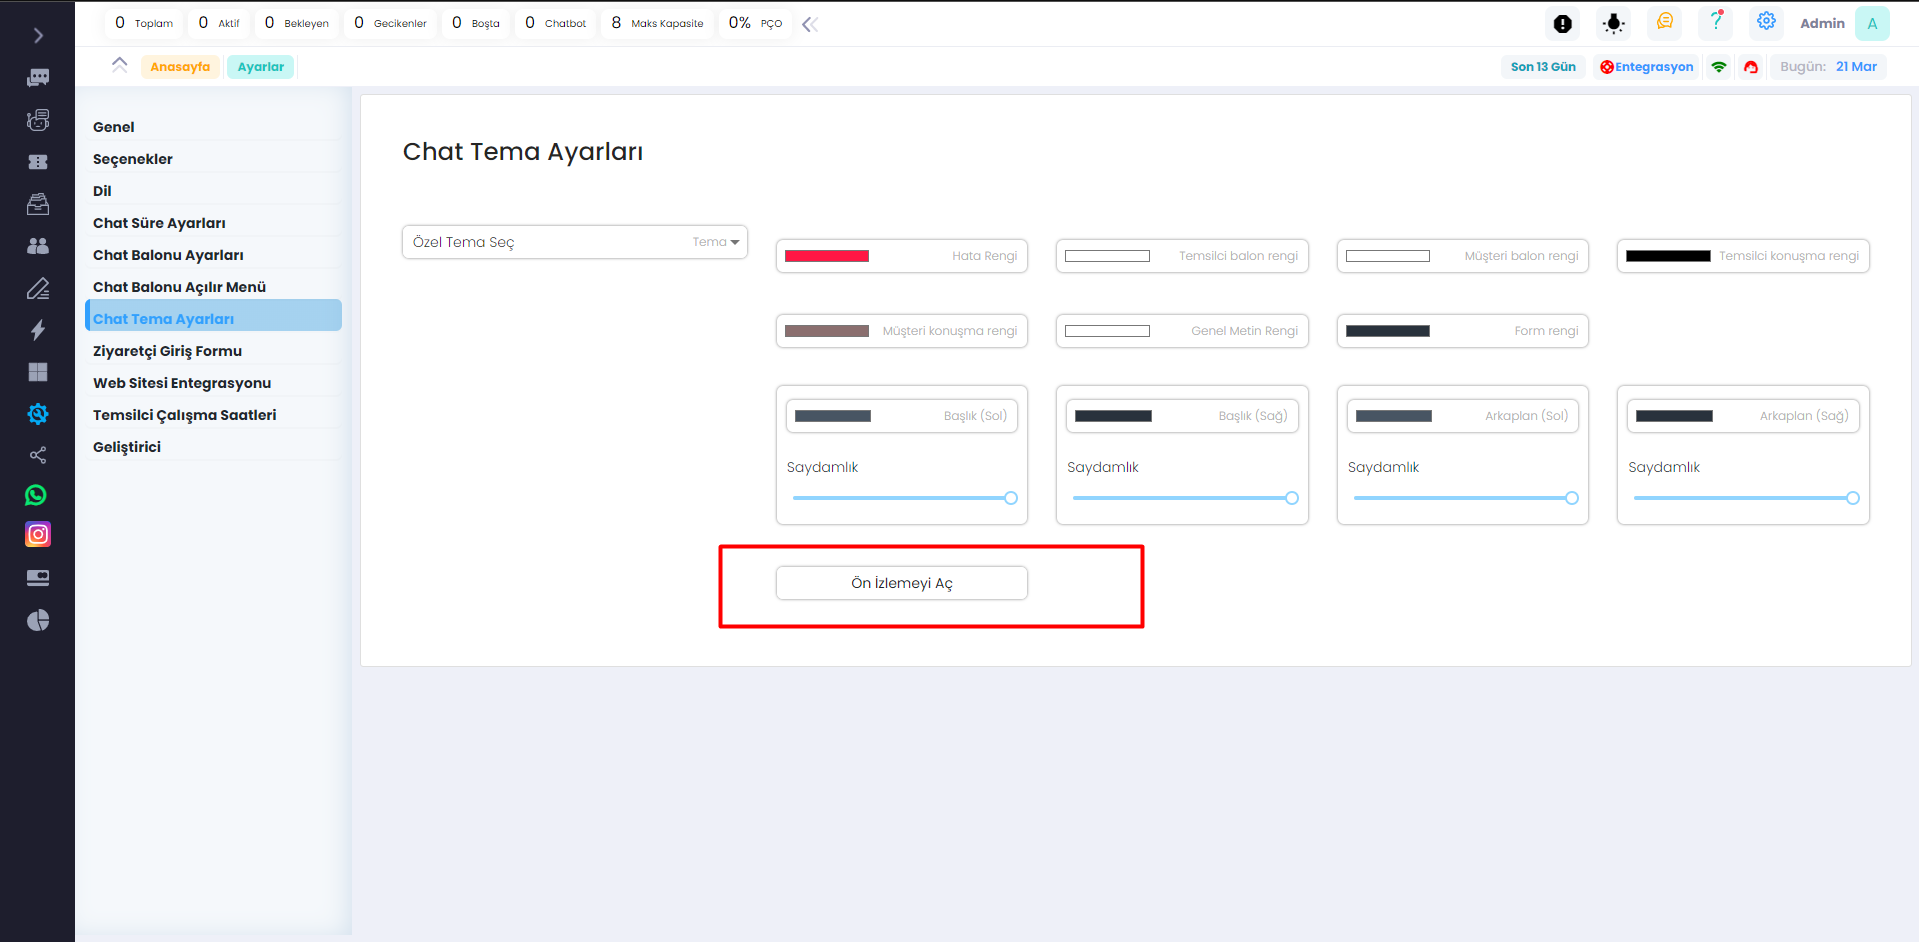1919x942 pixels.
Task: Toggle the light bulb theme icon
Action: click(x=1614, y=24)
